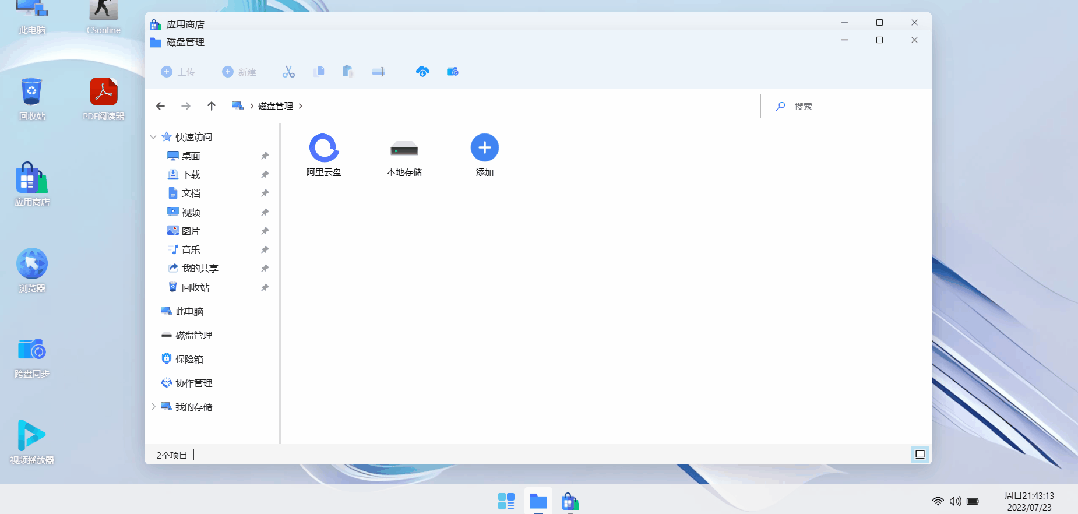Click the 上传 upload button in toolbar
Screen dimensions: 1078x514
[177, 71]
